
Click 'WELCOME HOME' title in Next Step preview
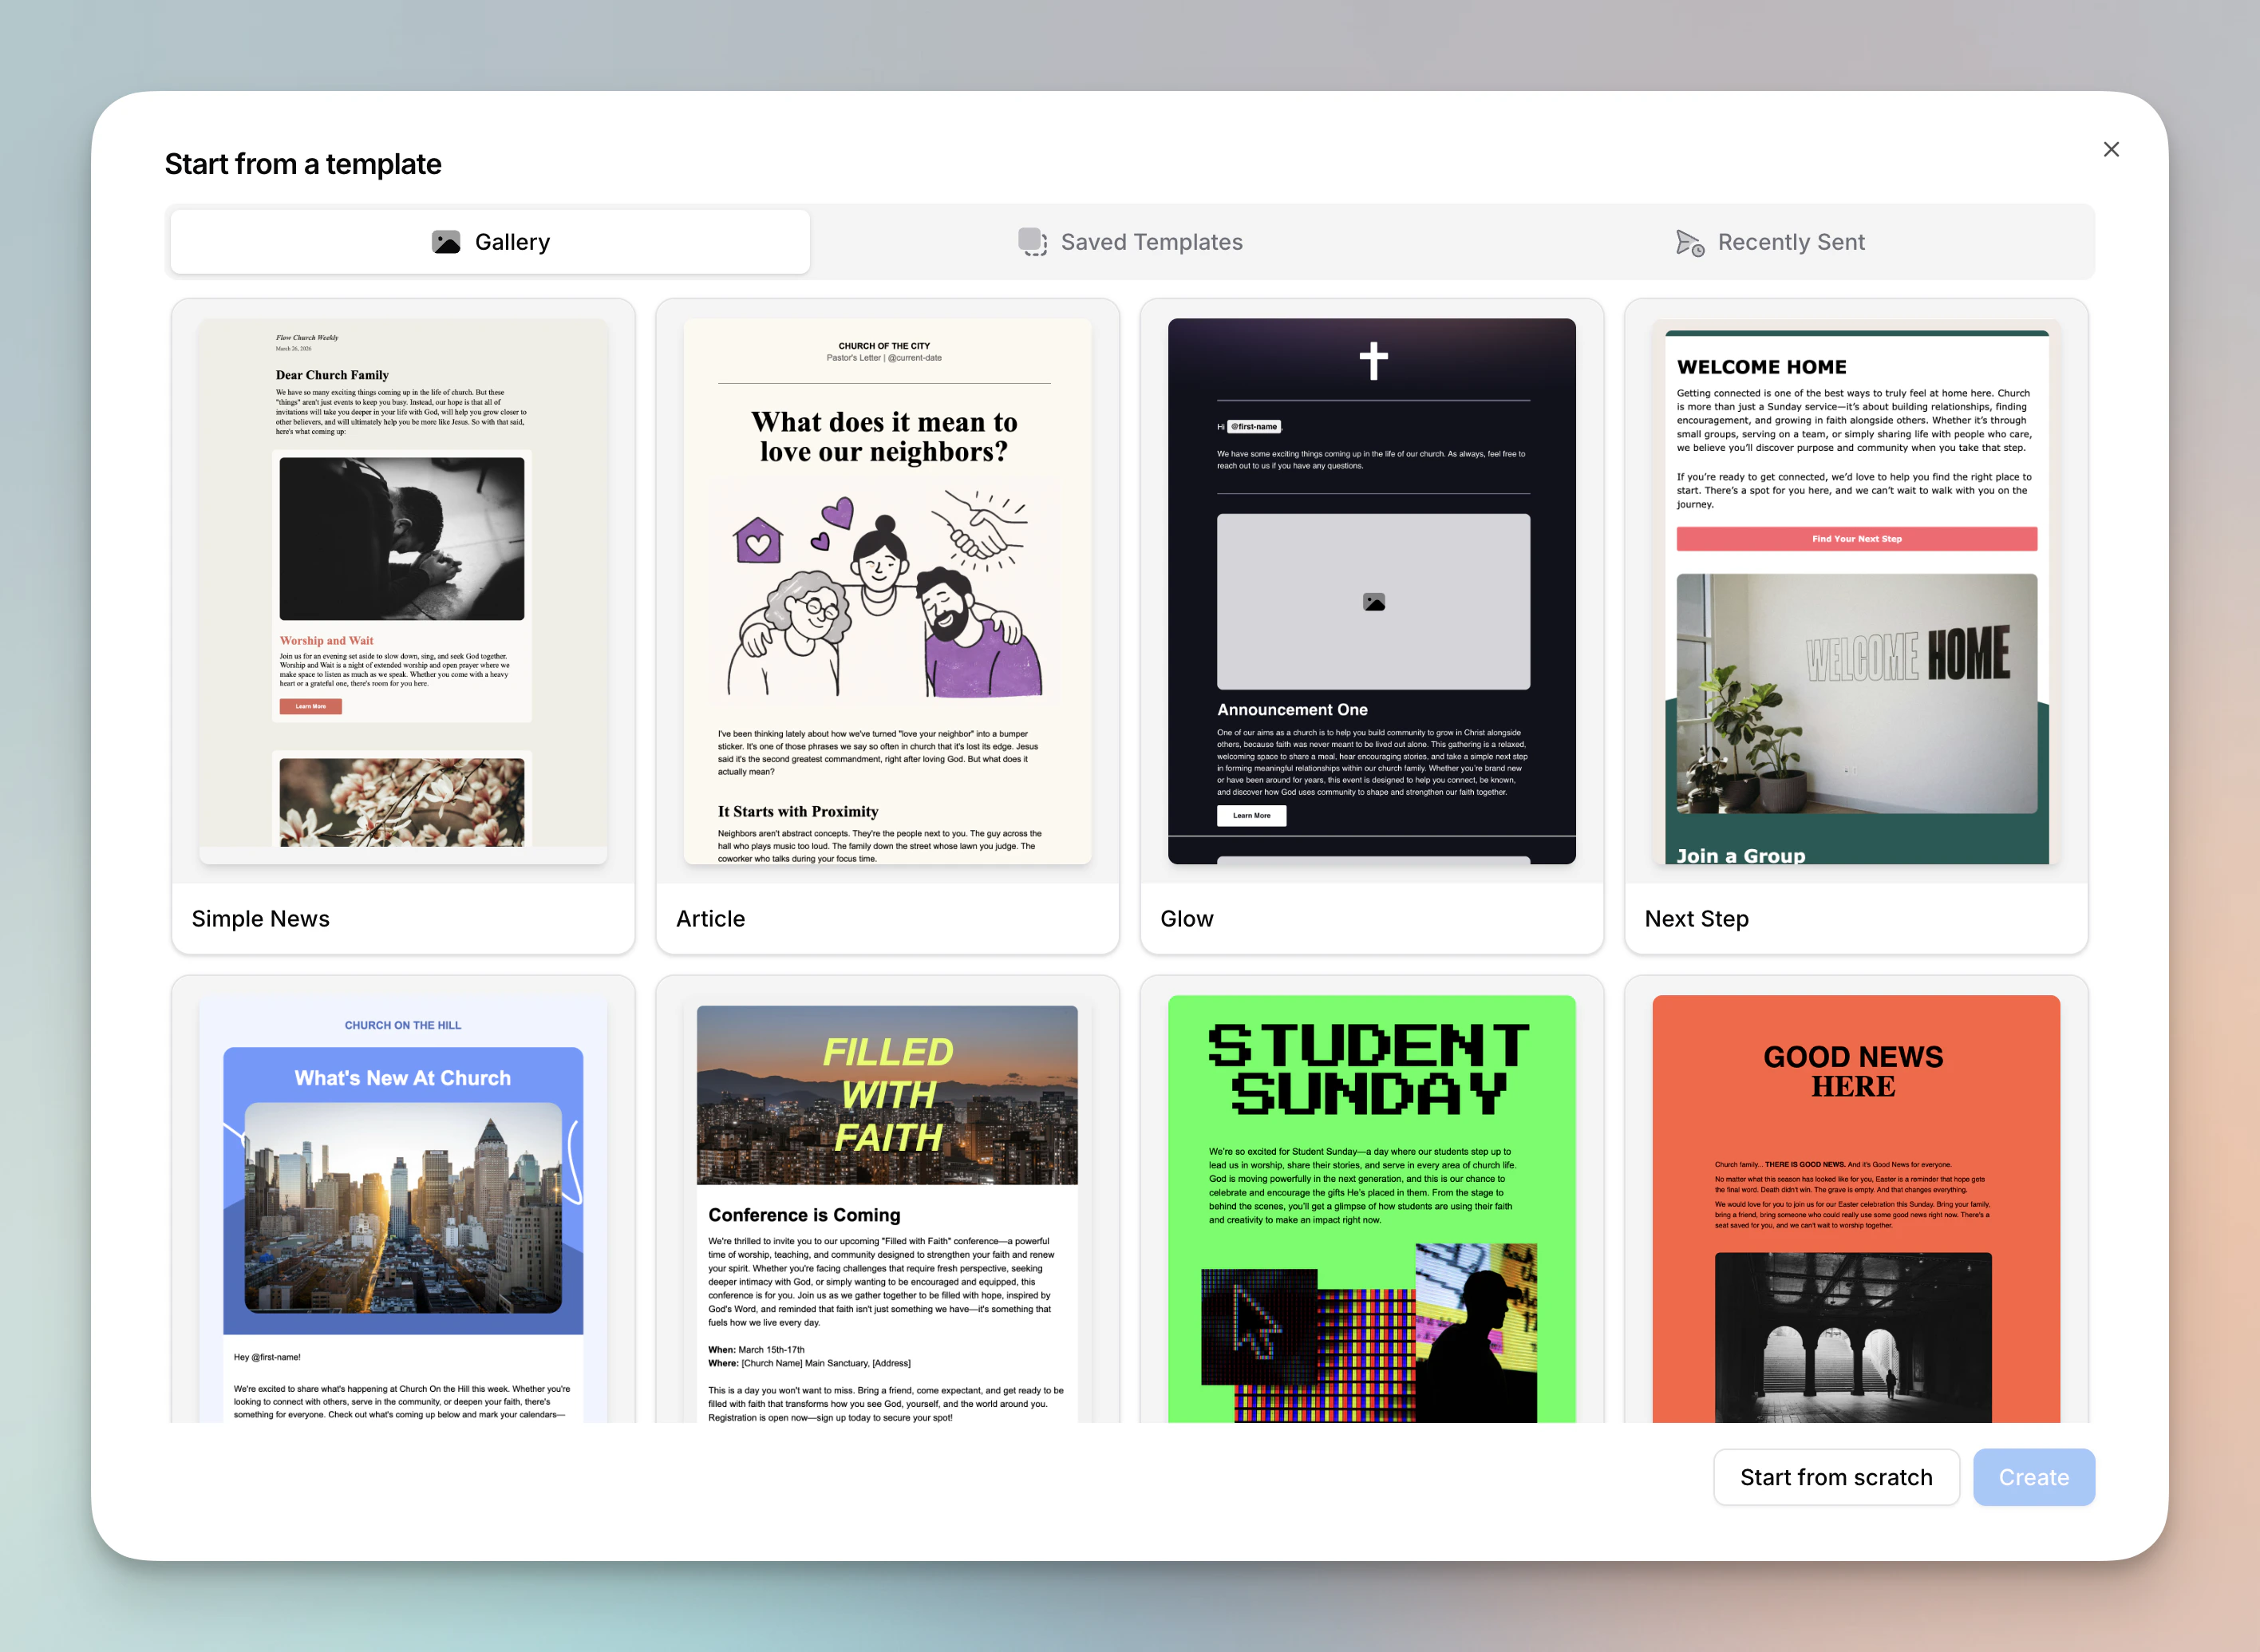1762,367
